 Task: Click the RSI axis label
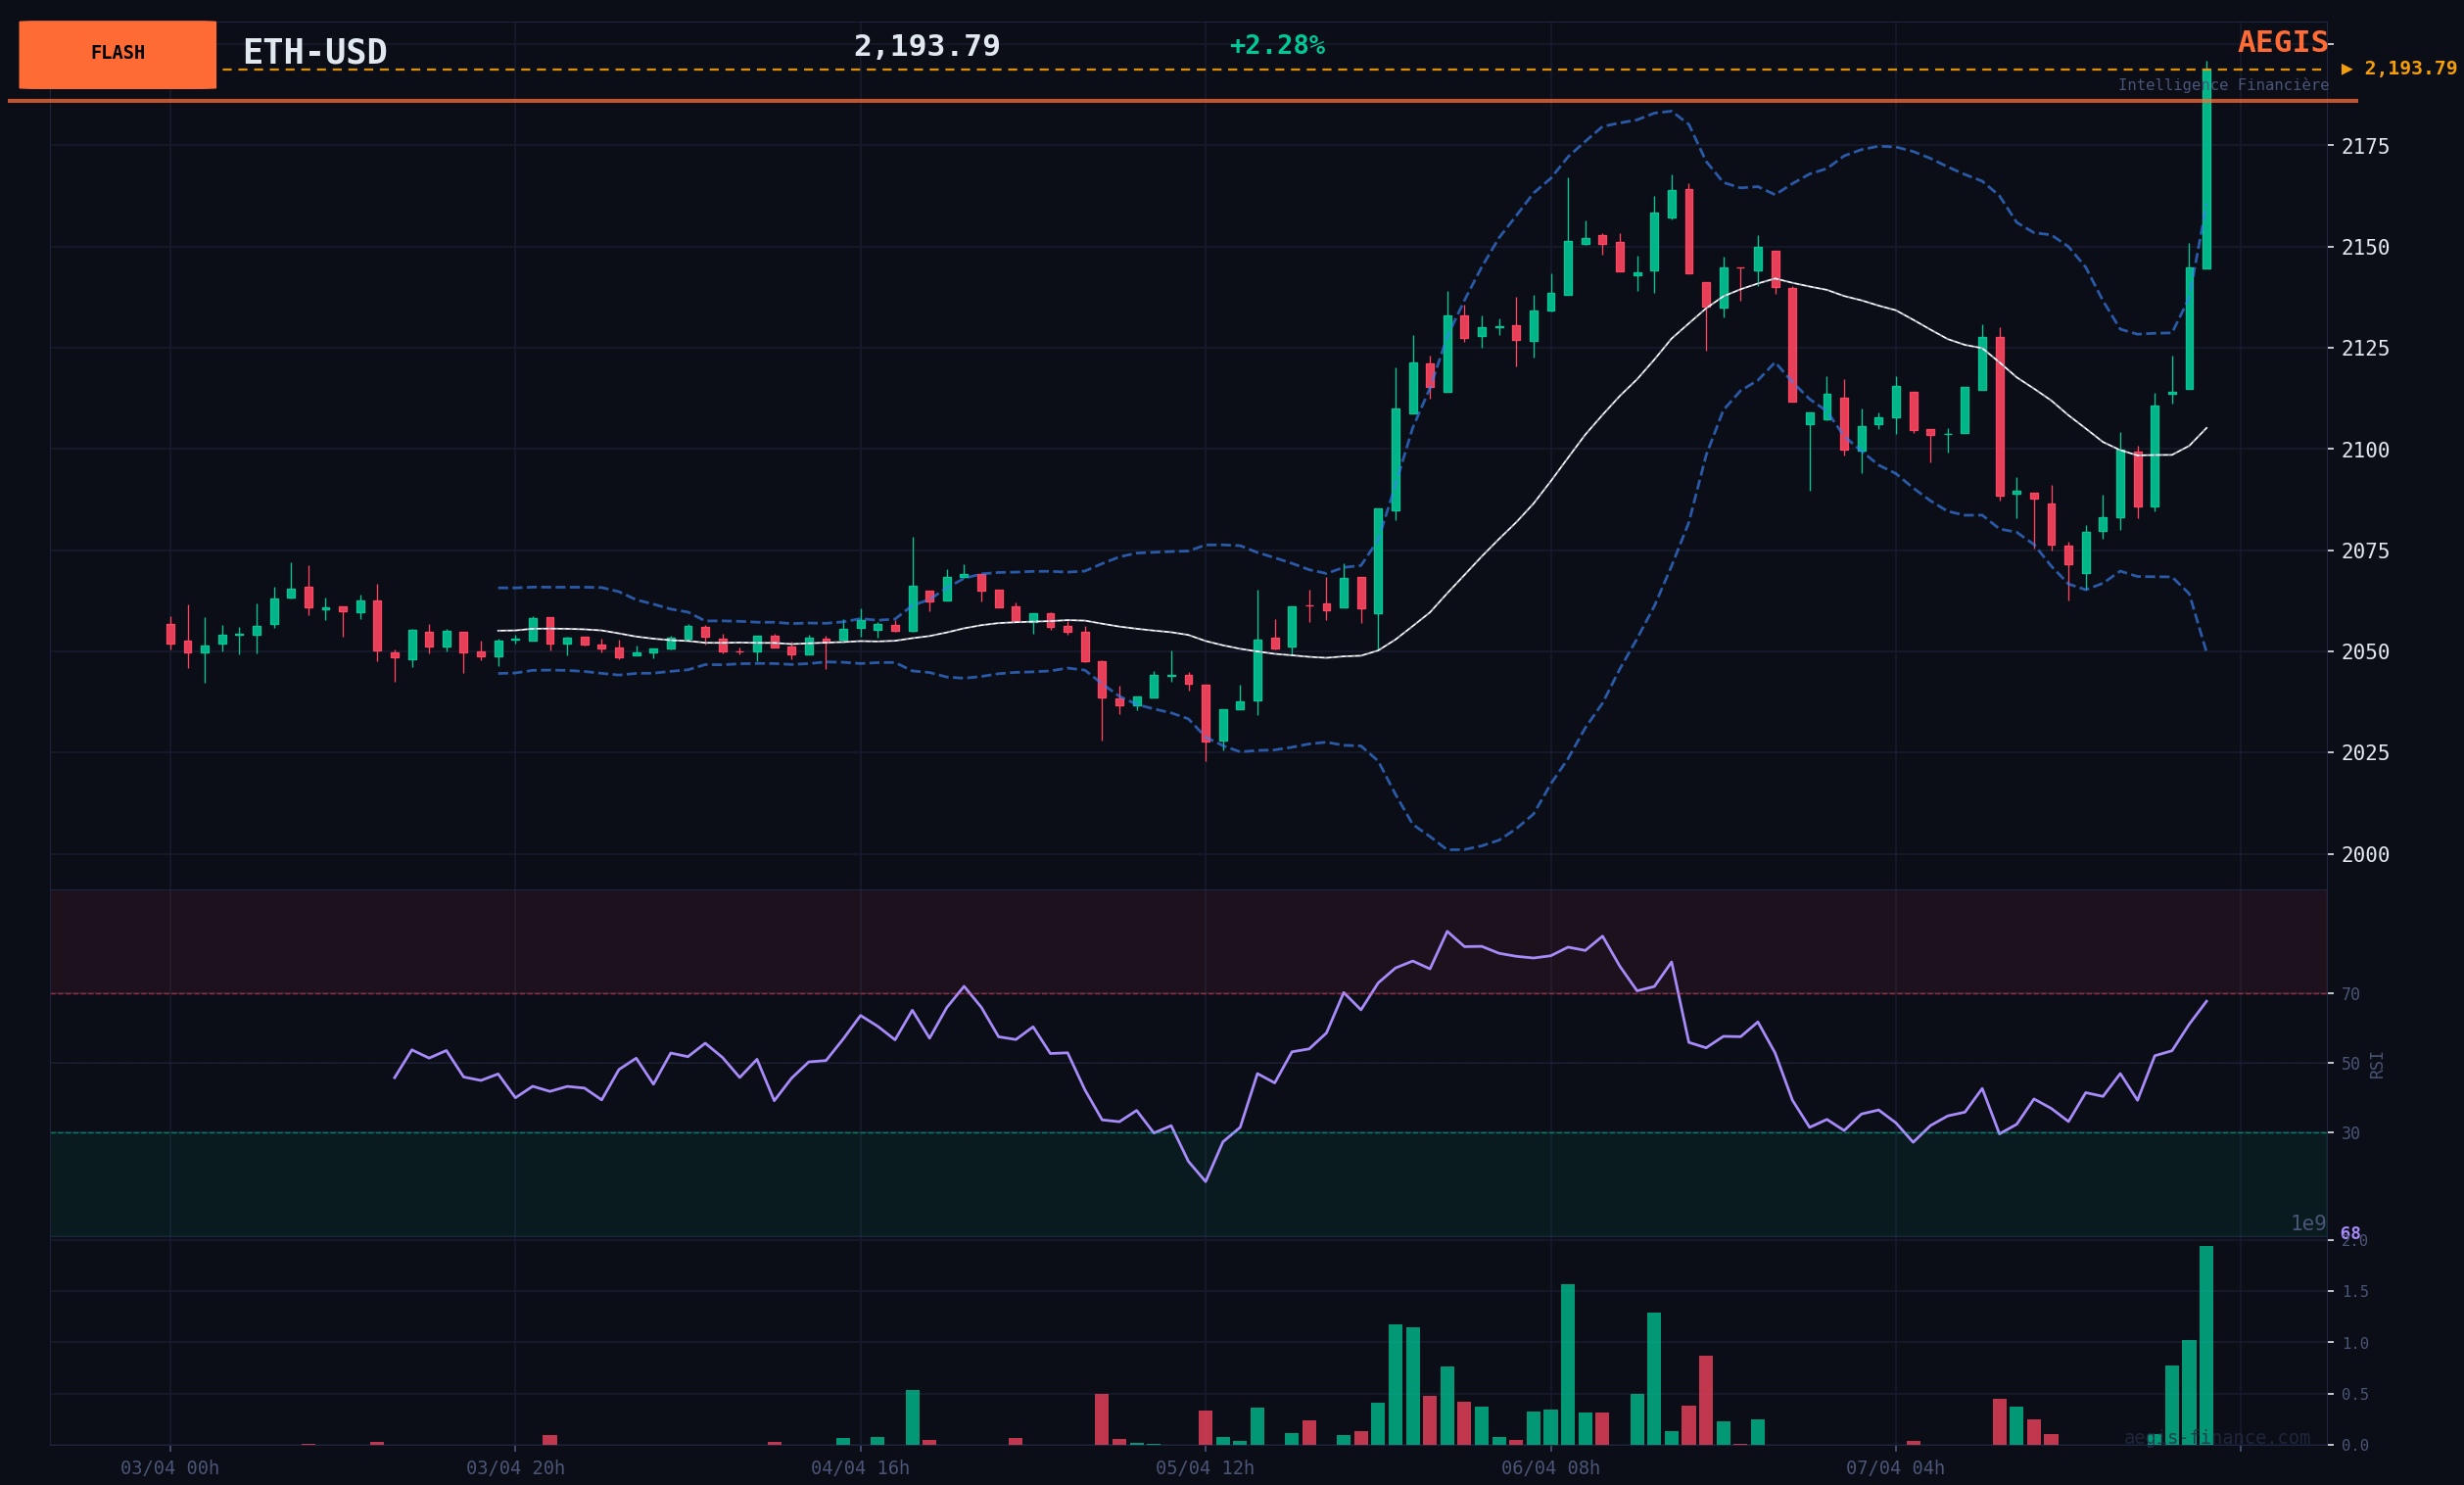2377,1064
